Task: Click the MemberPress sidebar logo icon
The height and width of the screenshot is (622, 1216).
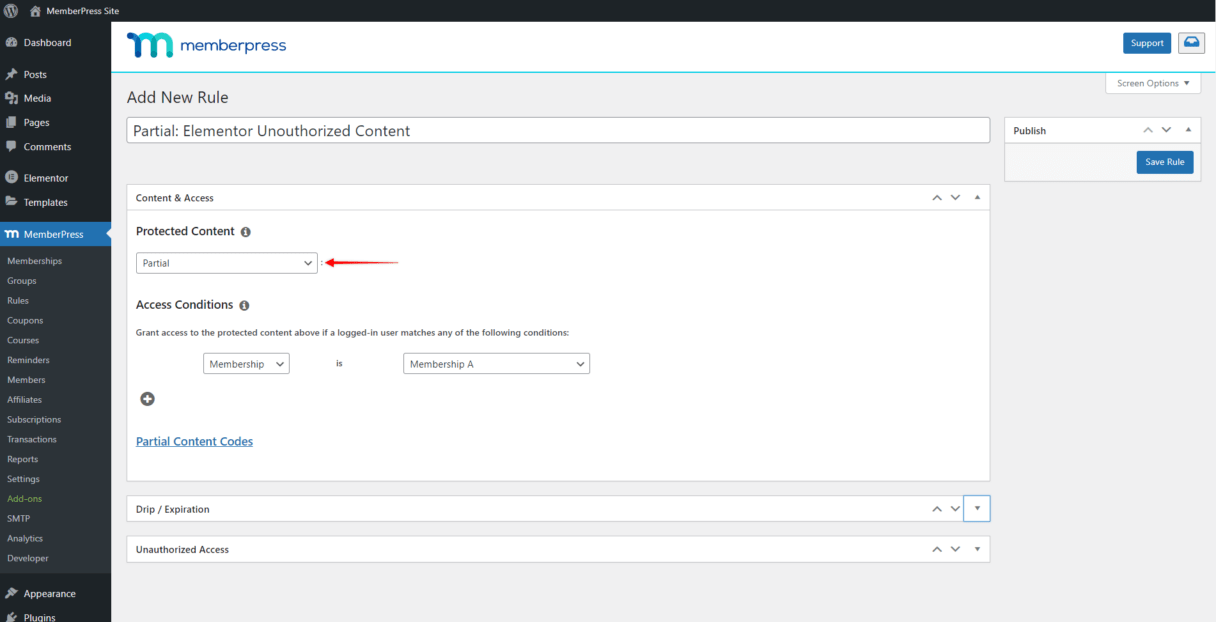Action: pyautogui.click(x=11, y=234)
